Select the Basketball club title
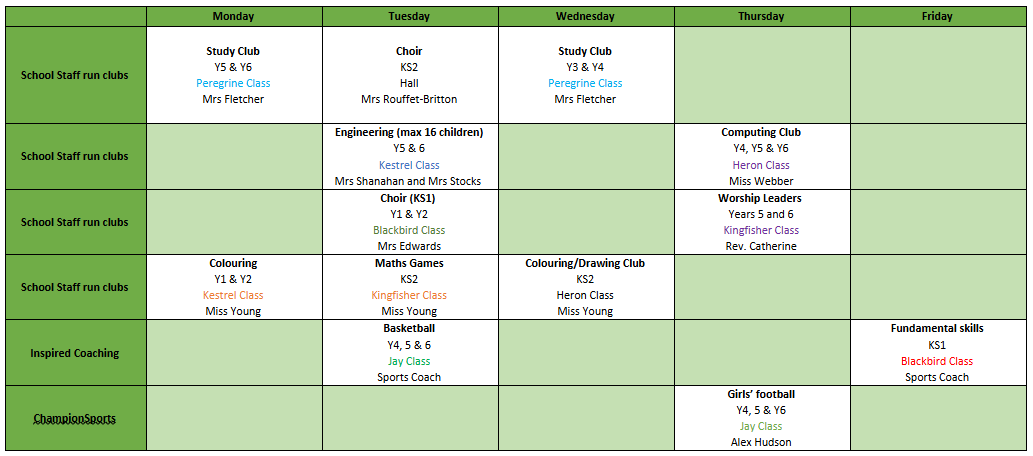This screenshot has height=456, width=1033. click(x=409, y=328)
